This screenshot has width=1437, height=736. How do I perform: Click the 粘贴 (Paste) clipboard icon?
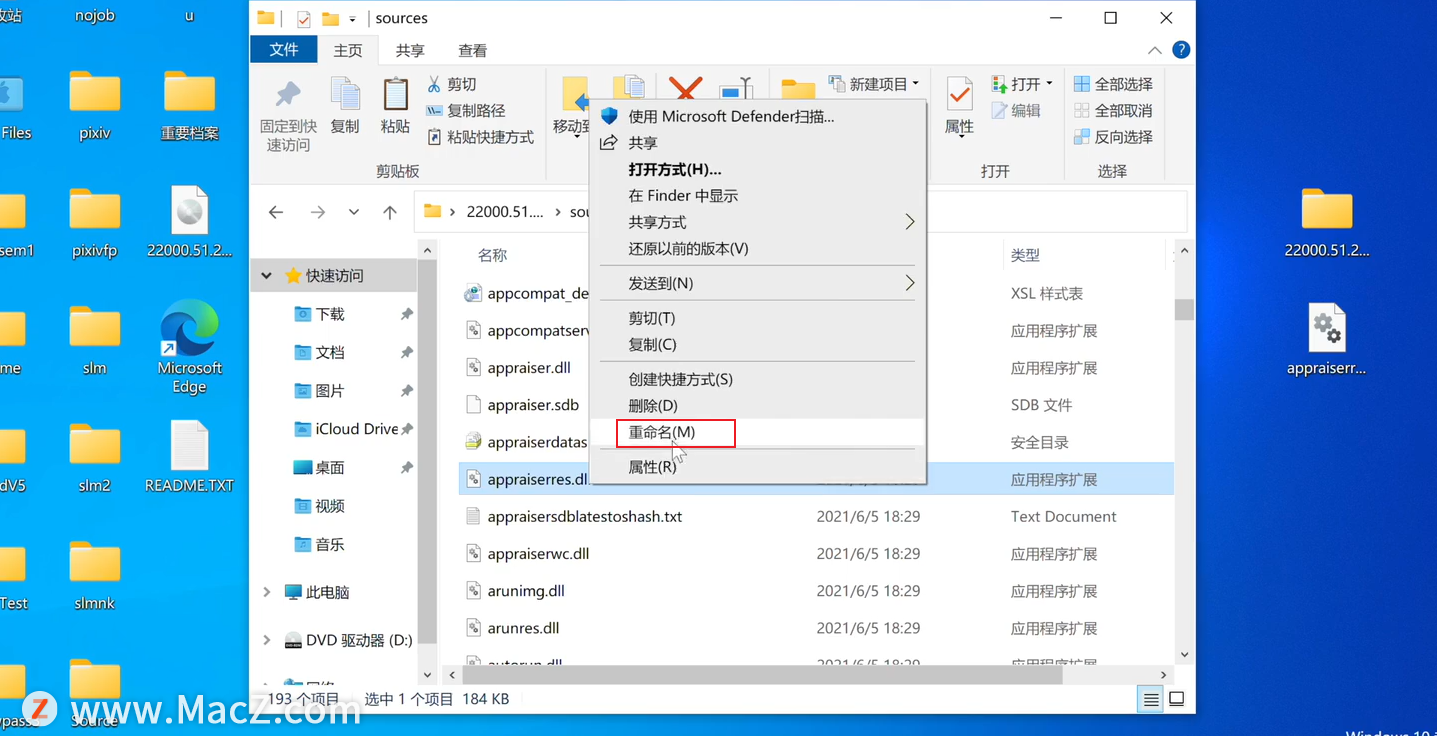(395, 106)
